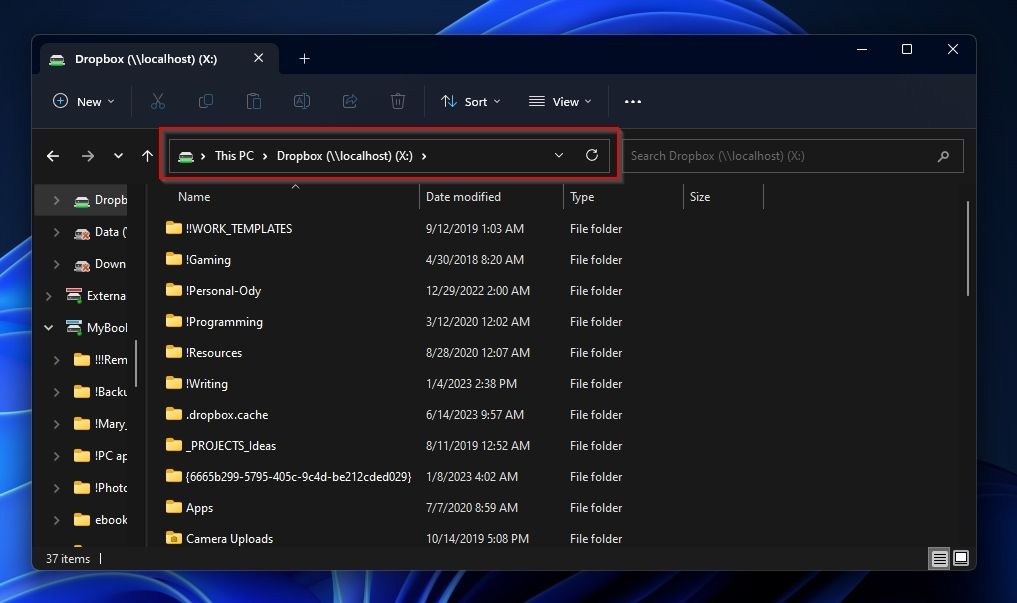Open the New item menu

(82, 101)
